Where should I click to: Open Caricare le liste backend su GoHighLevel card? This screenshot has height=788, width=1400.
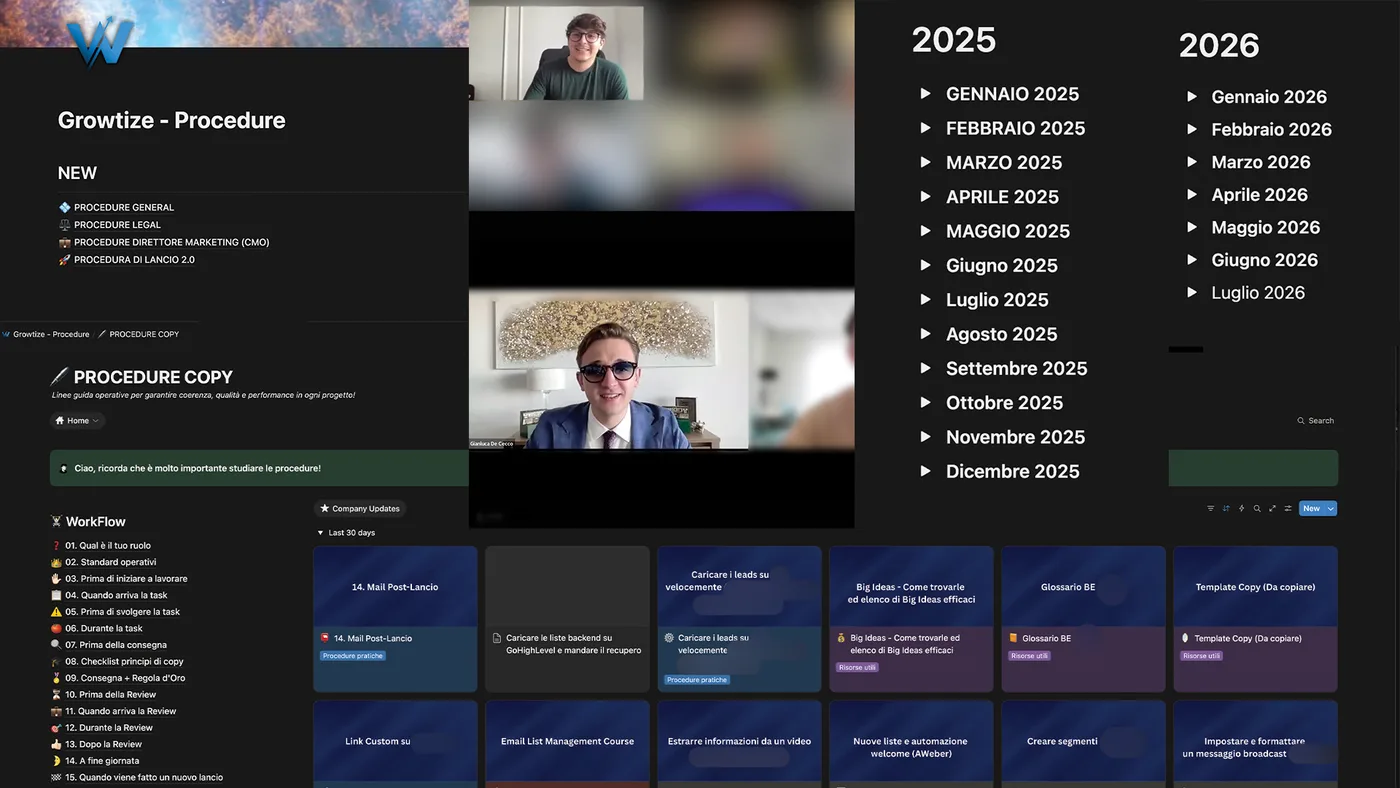coord(567,619)
